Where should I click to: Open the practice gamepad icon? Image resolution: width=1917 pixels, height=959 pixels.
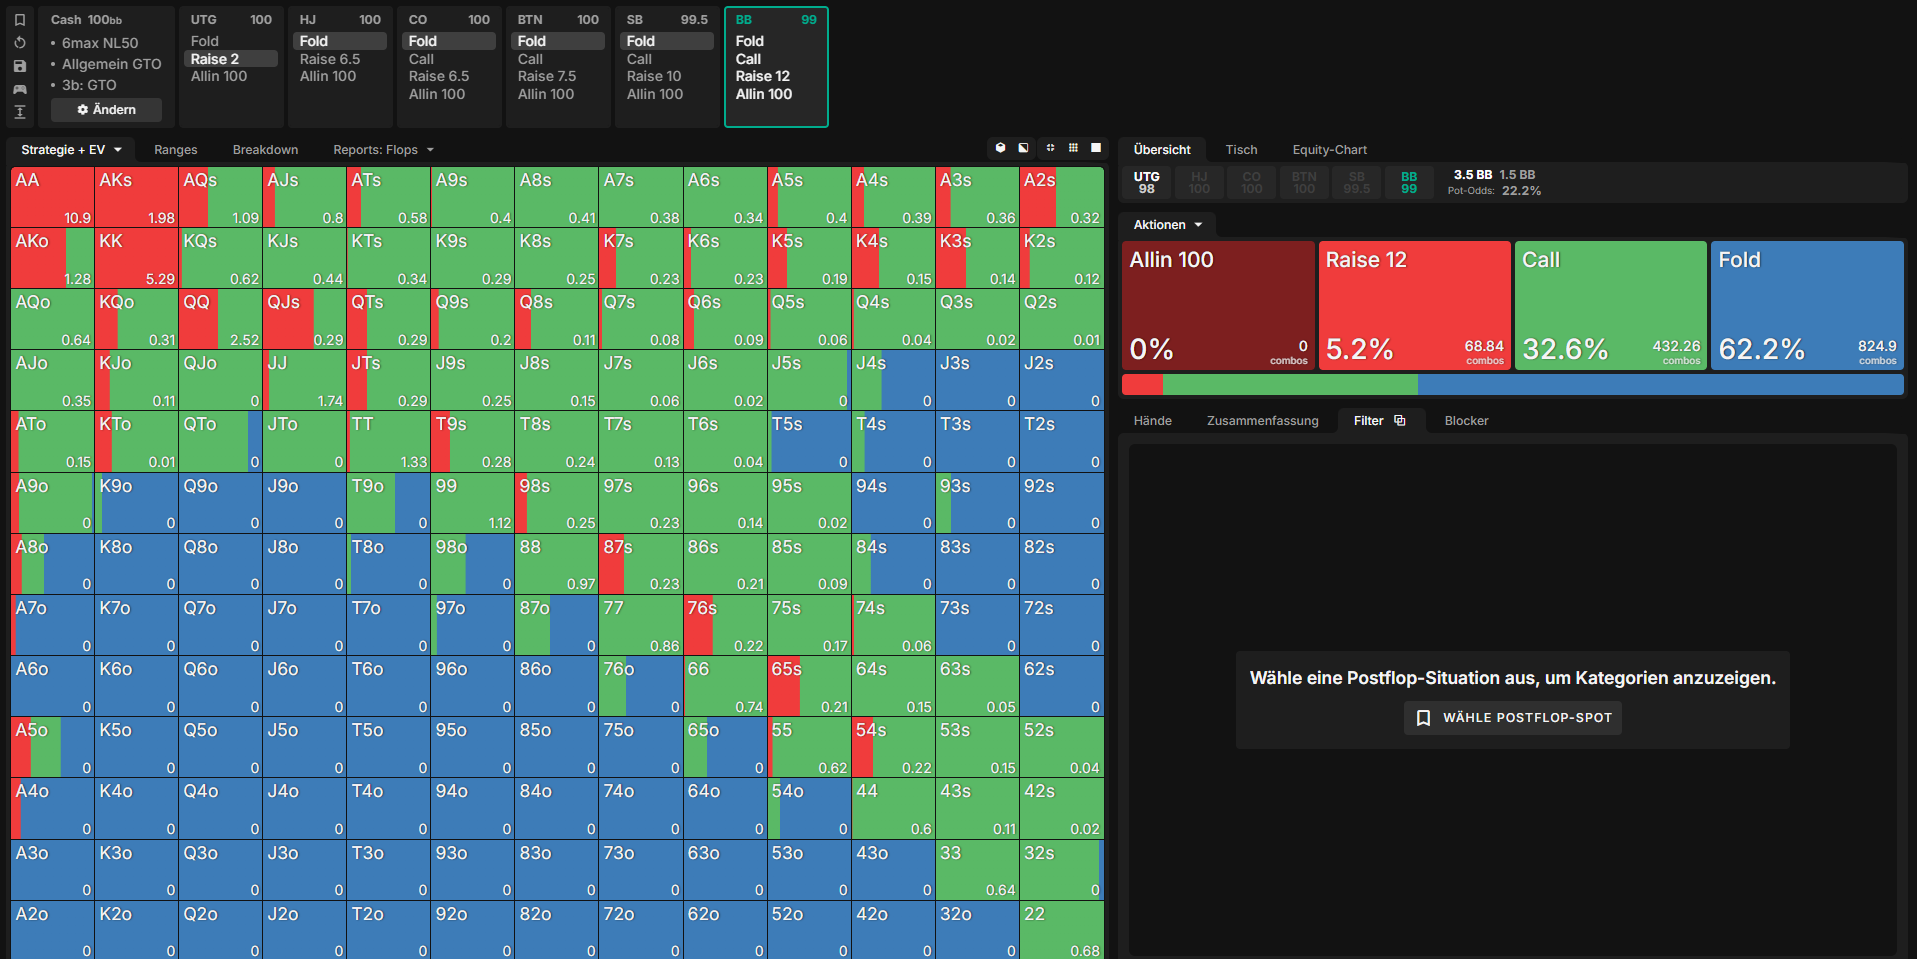[19, 89]
